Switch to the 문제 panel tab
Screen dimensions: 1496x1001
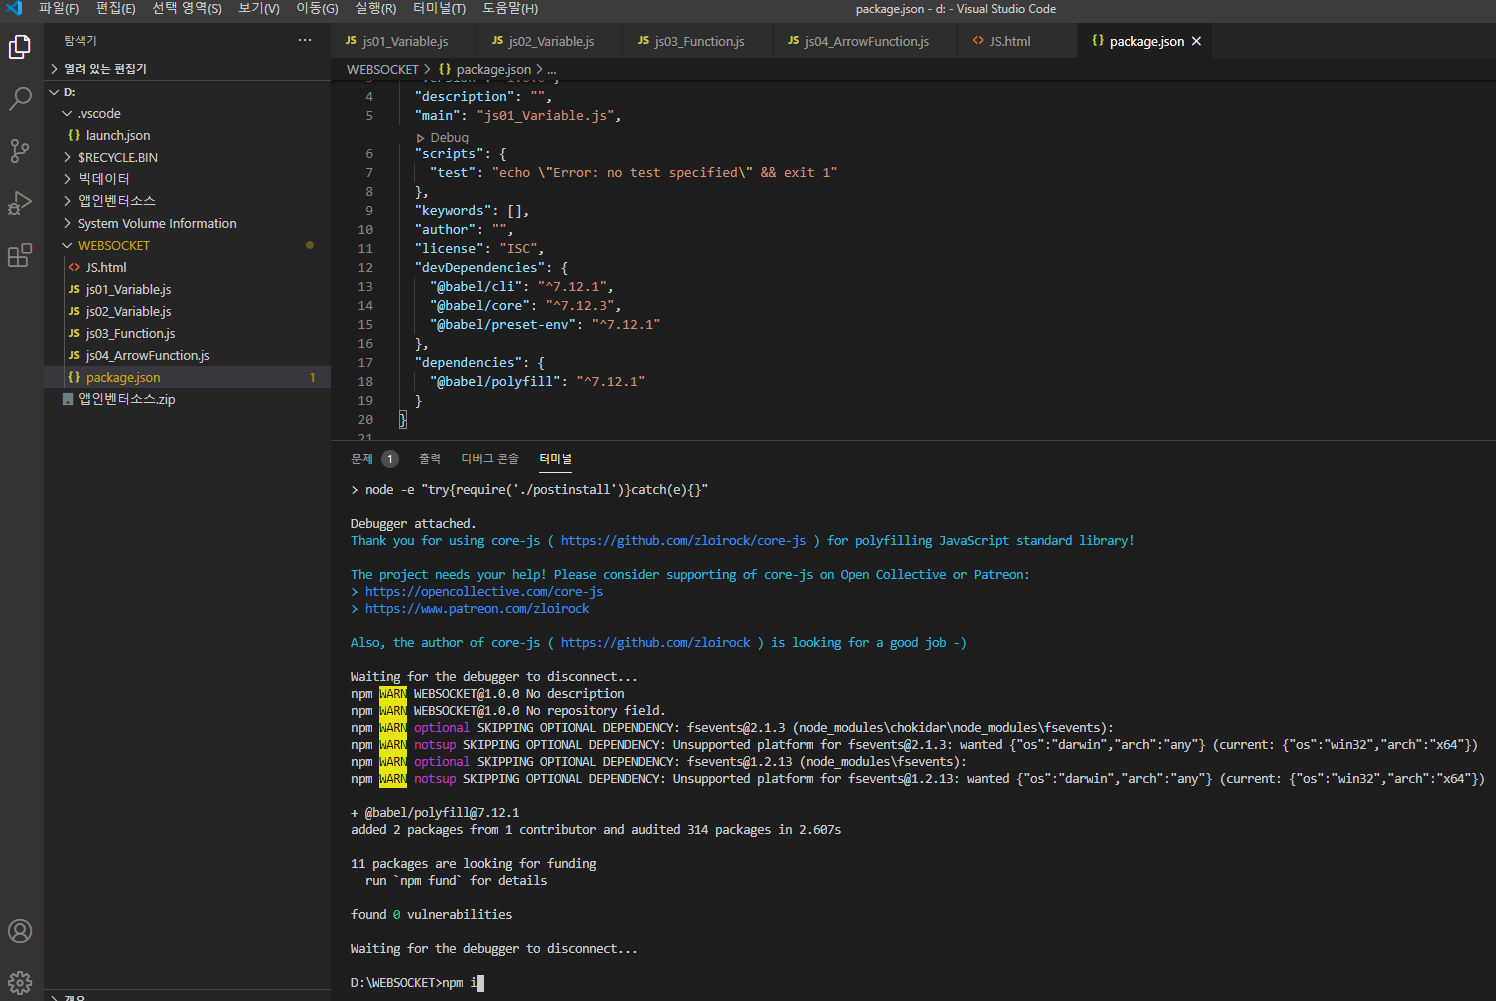[362, 459]
